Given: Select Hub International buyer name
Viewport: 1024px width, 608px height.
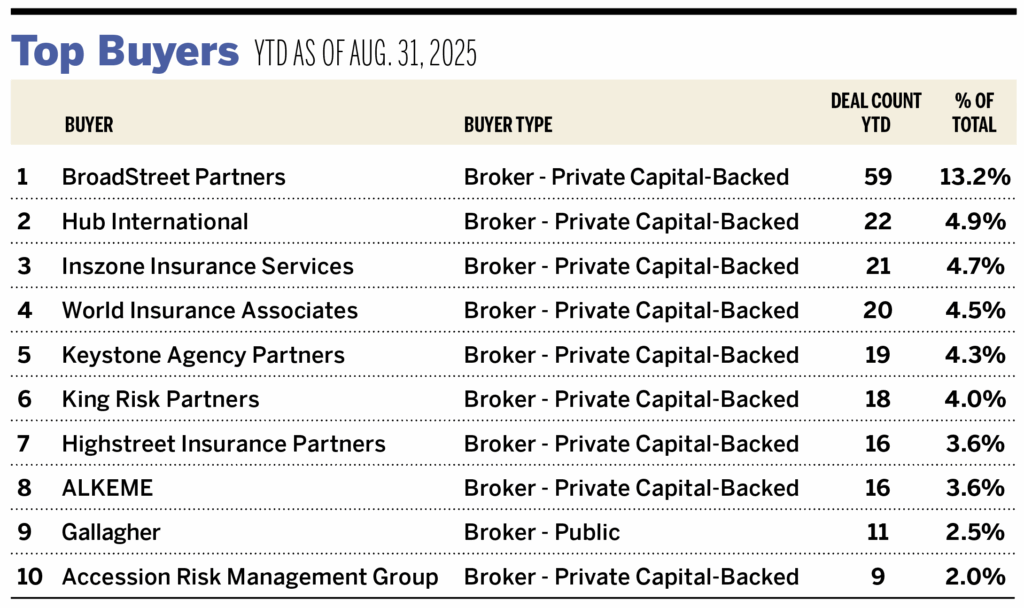Looking at the screenshot, I should click(x=155, y=221).
